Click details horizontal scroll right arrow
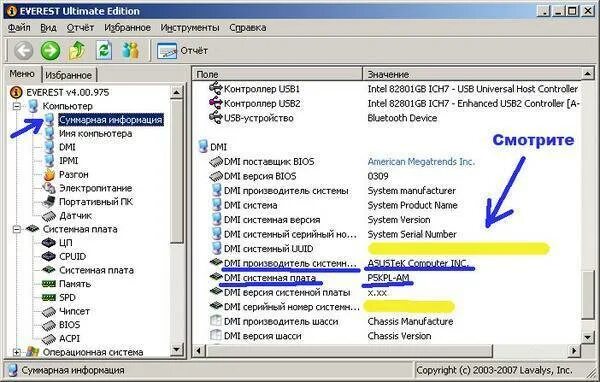The width and height of the screenshot is (600, 382). [x=574, y=350]
